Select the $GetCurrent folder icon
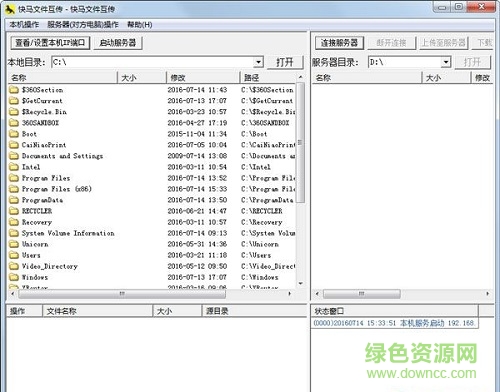The height and width of the screenshot is (392, 500). [14, 101]
